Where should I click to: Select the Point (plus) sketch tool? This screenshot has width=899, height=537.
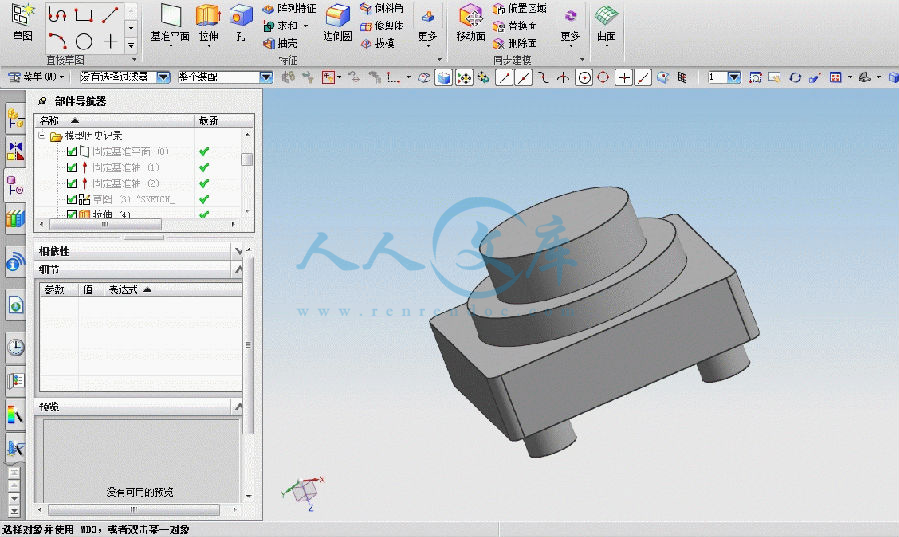click(110, 41)
